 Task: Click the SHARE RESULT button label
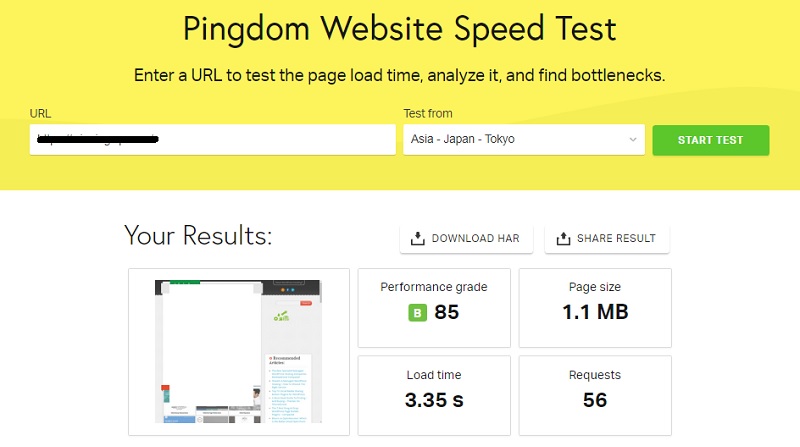pos(616,238)
